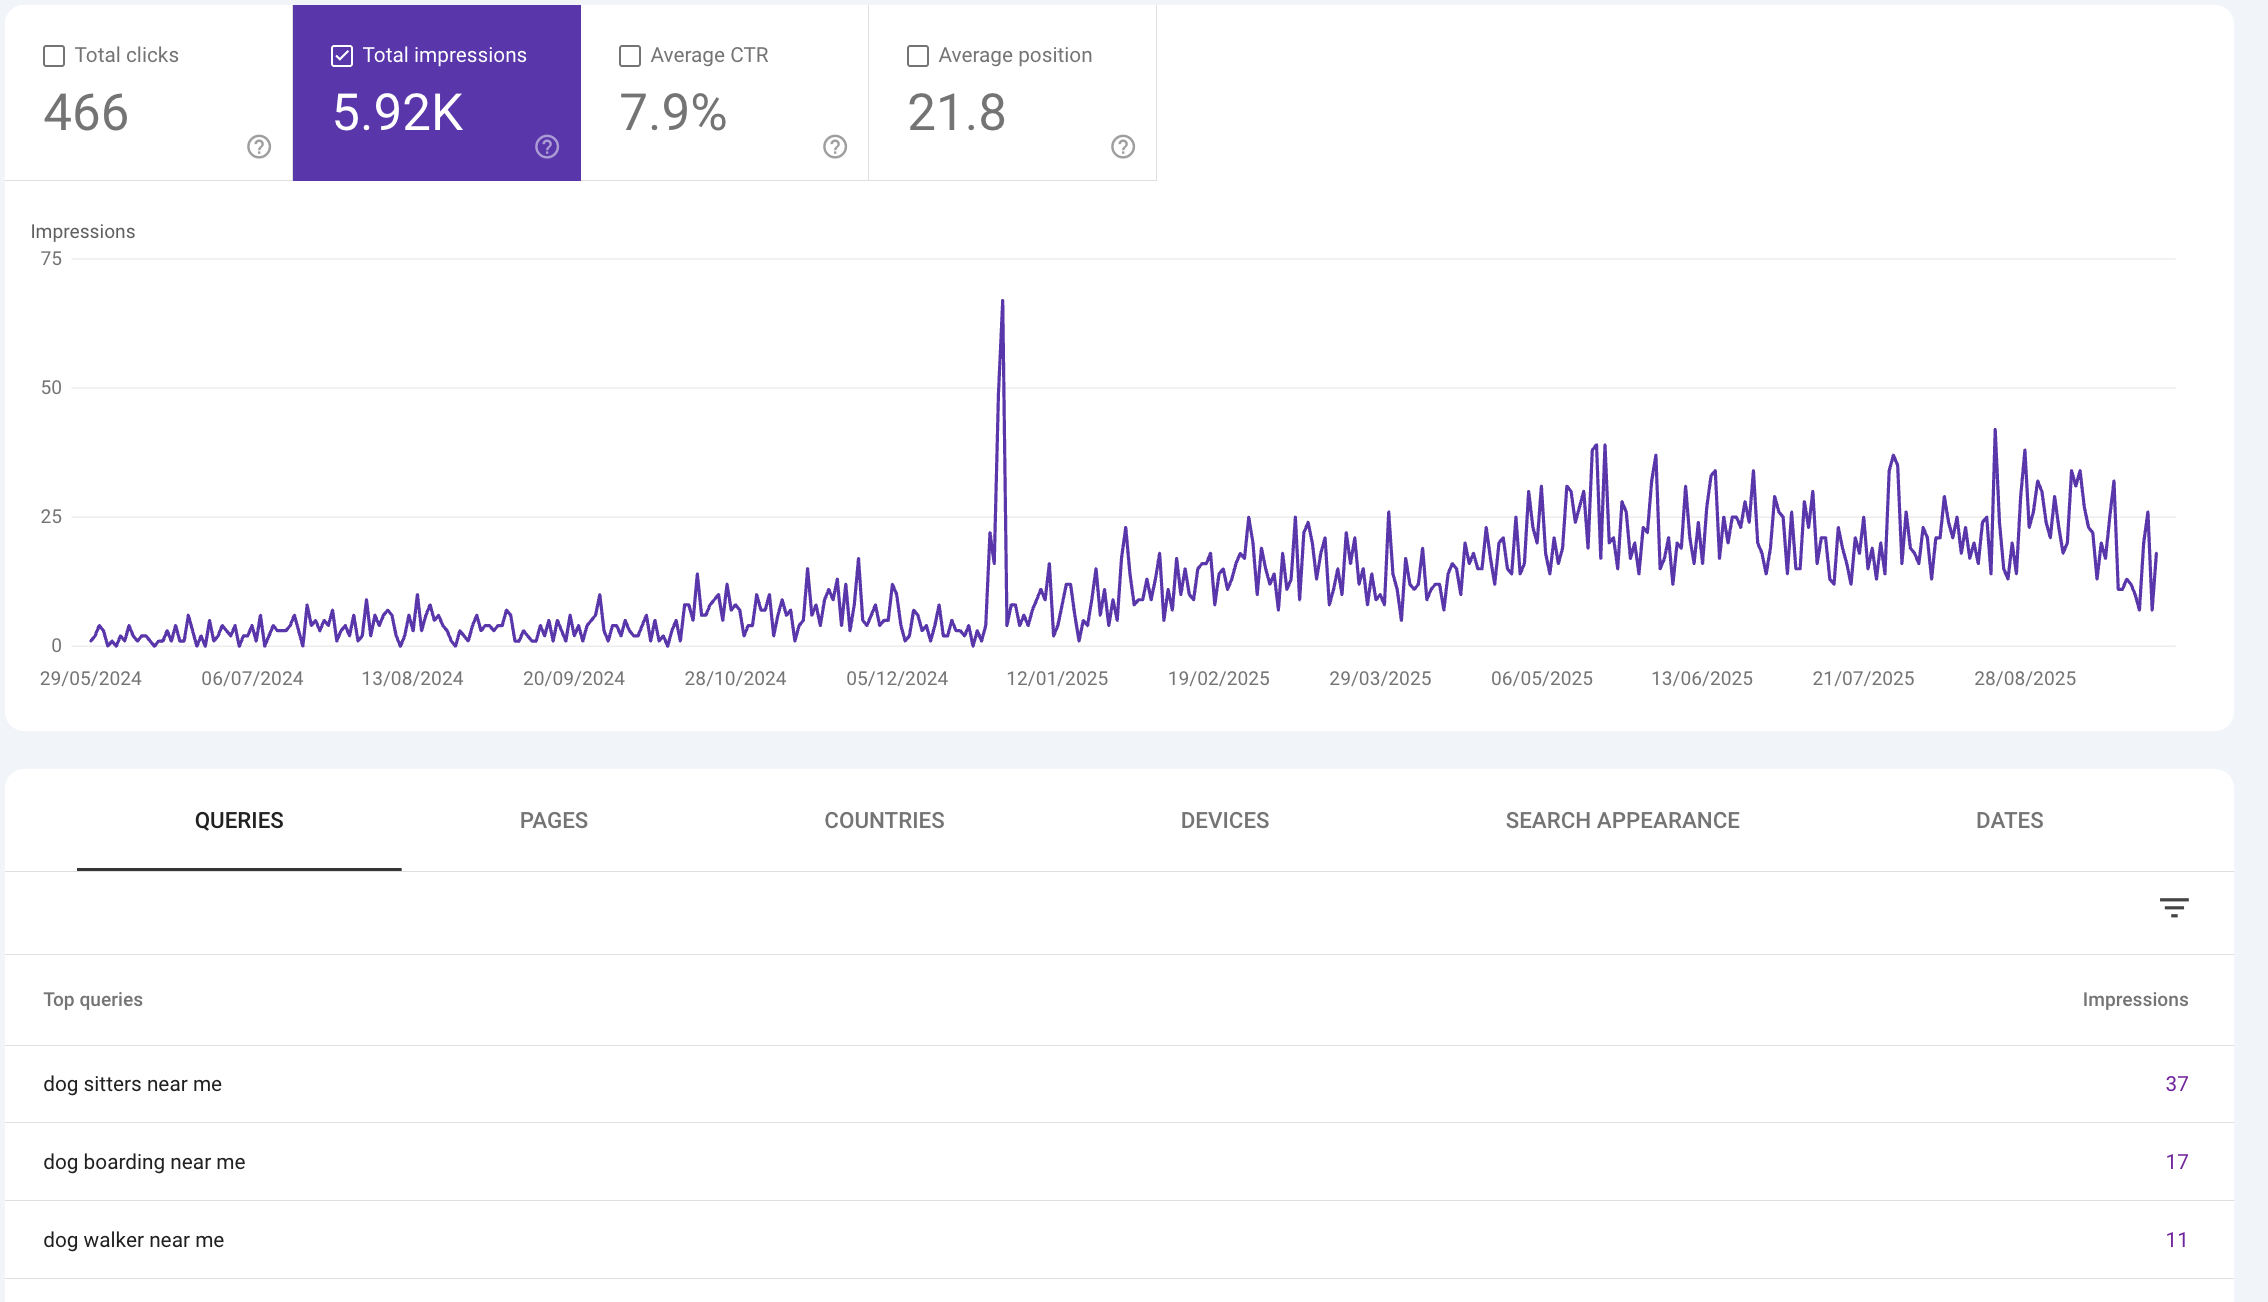2268x1302 pixels.
Task: Open the filter rows icon above table
Action: click(x=2173, y=908)
